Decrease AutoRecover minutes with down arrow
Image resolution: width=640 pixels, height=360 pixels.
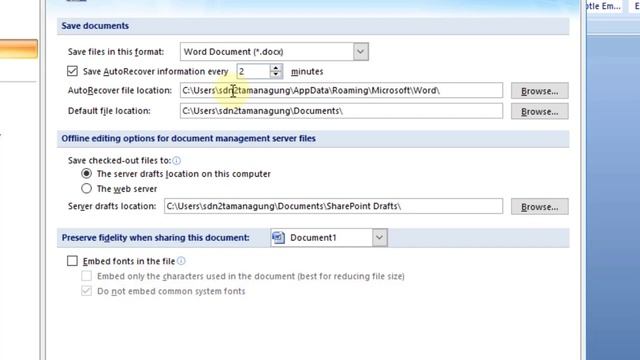(276, 75)
